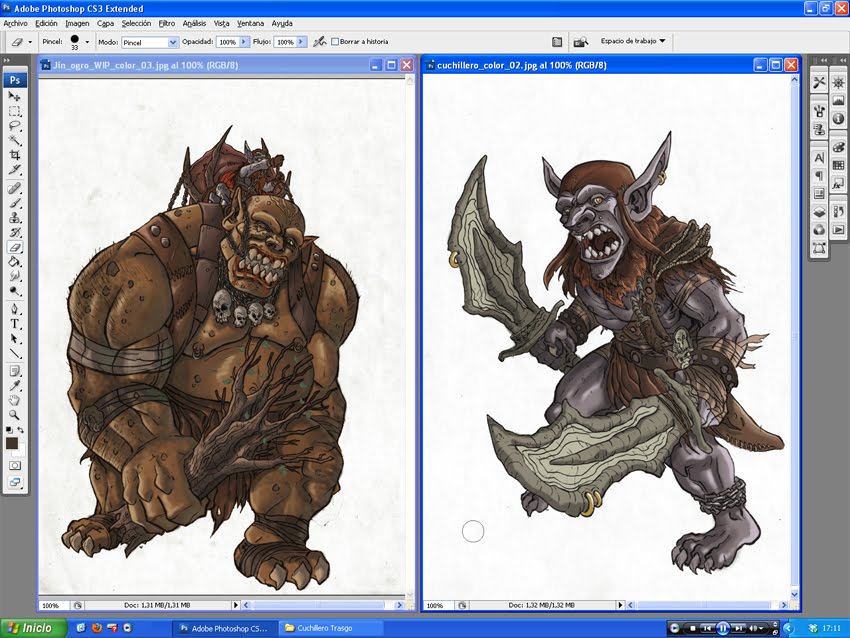
Task: Open the Channels panel icon
Action: pos(819,230)
